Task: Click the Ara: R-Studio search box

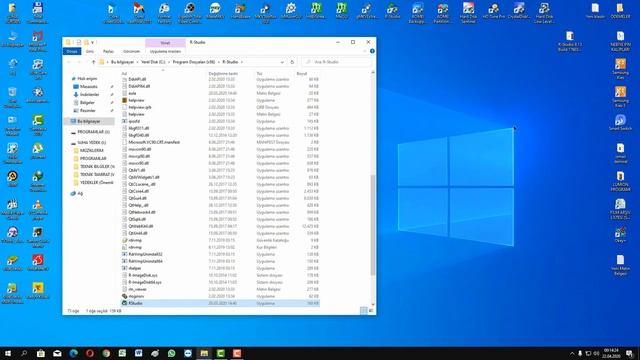Action: point(337,62)
